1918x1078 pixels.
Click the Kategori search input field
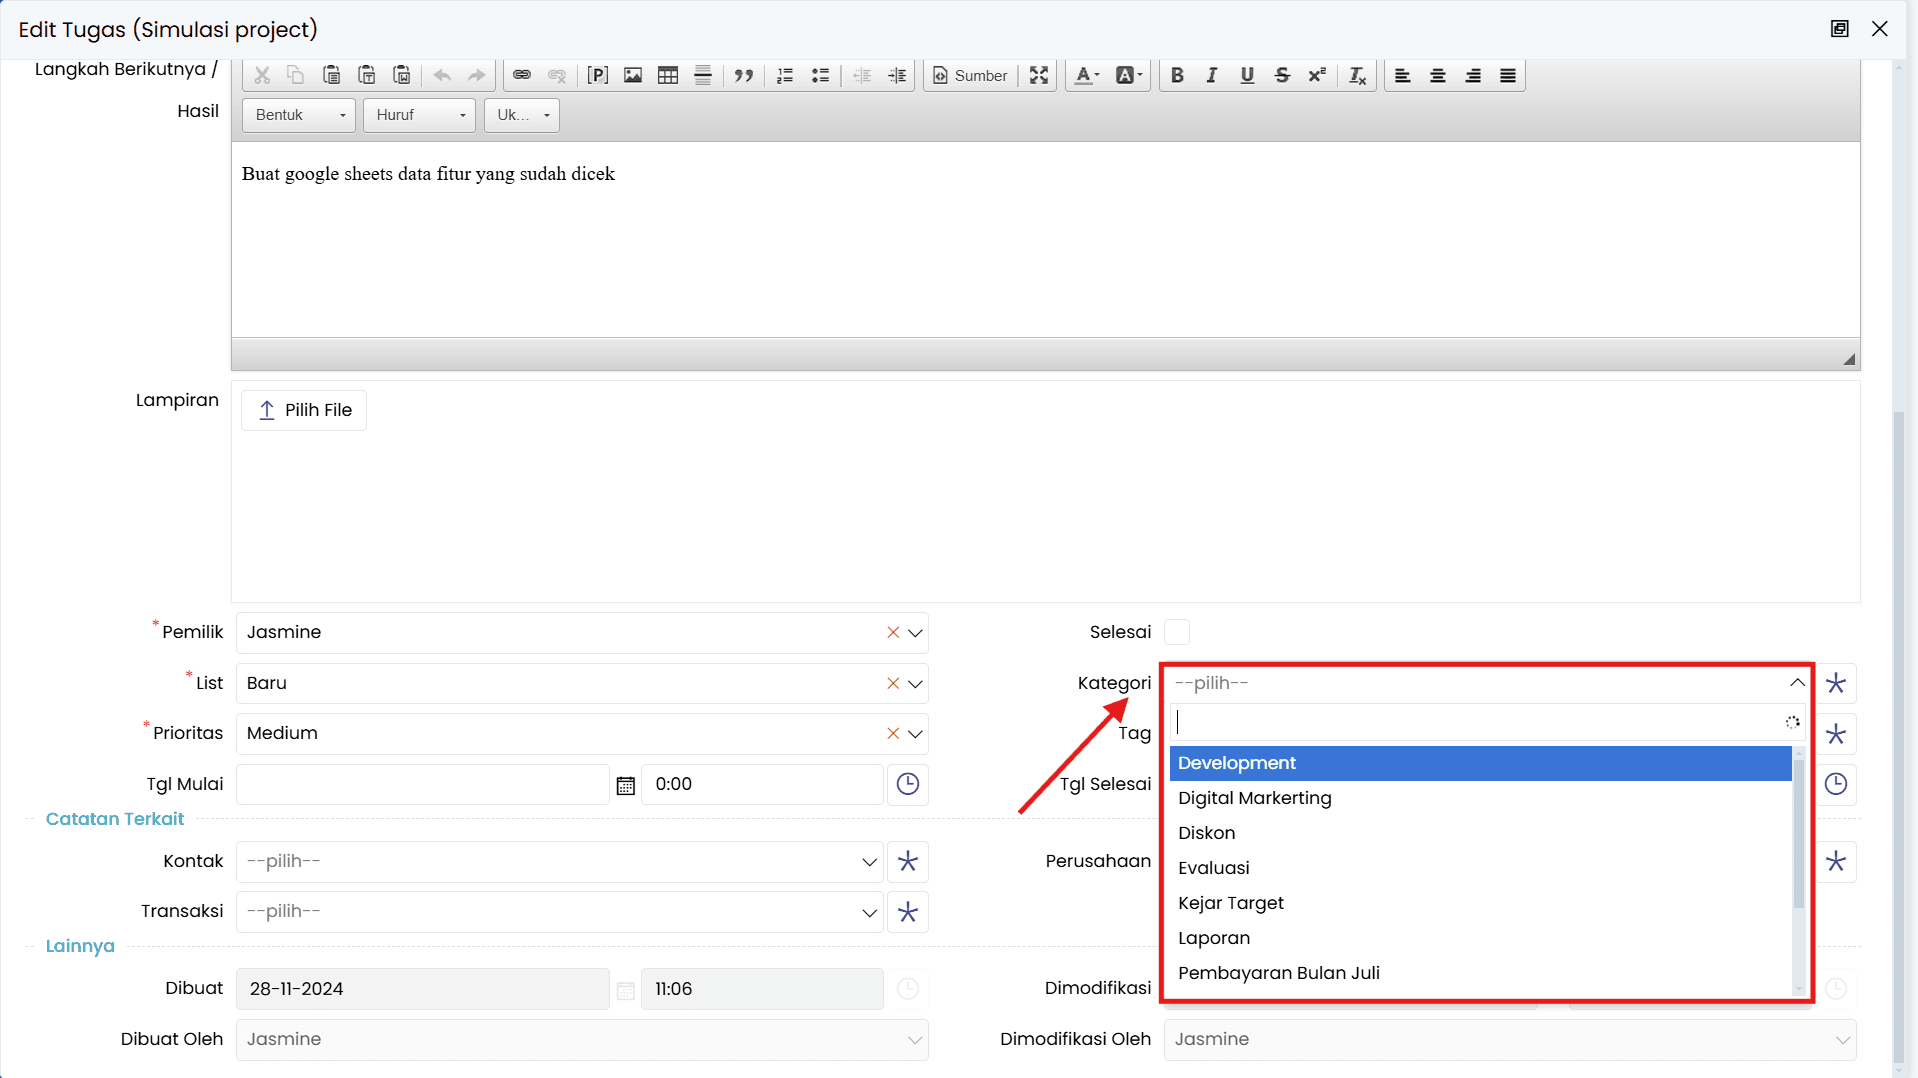pos(1478,722)
